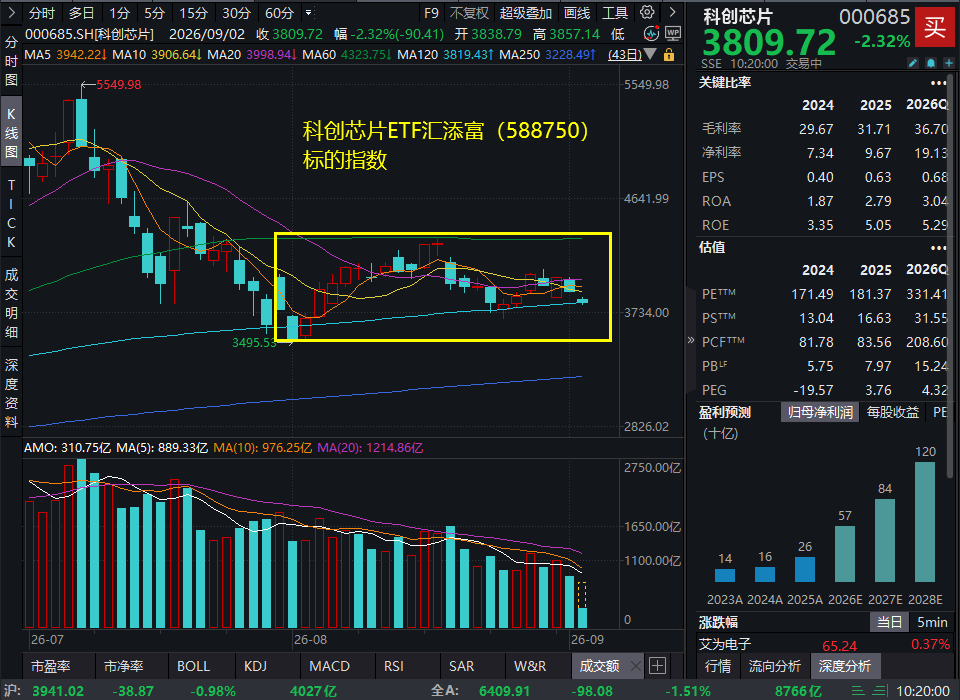960x700 pixels.
Task: Expand the sidebar with top-left chevron
Action: [11, 12]
